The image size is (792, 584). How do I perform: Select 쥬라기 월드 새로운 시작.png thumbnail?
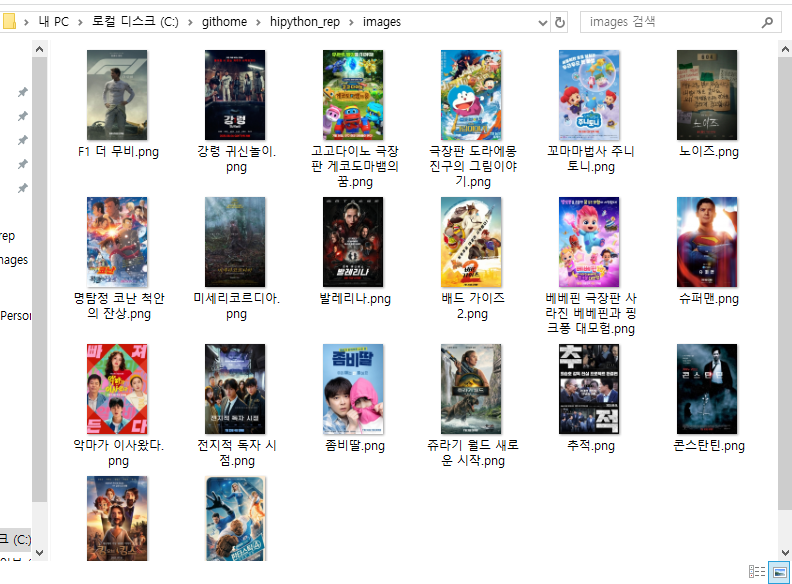[x=471, y=389]
